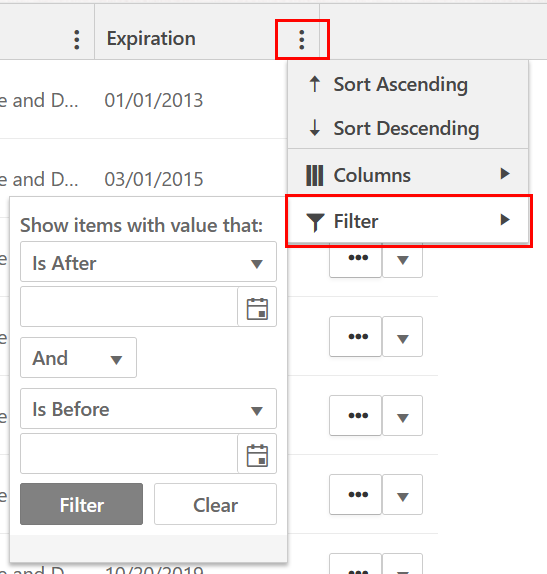
Task: Choose Sort Descending from the column menu
Action: [x=408, y=128]
